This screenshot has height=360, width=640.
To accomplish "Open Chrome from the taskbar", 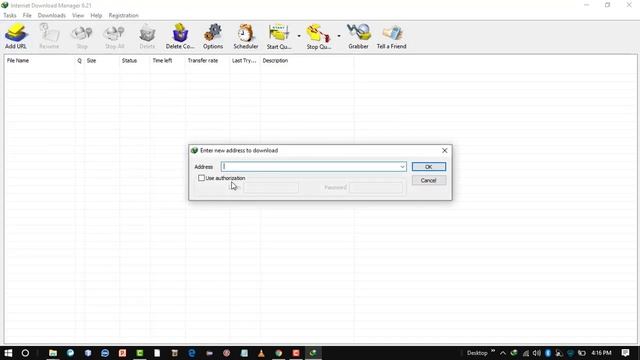I will point(279,353).
